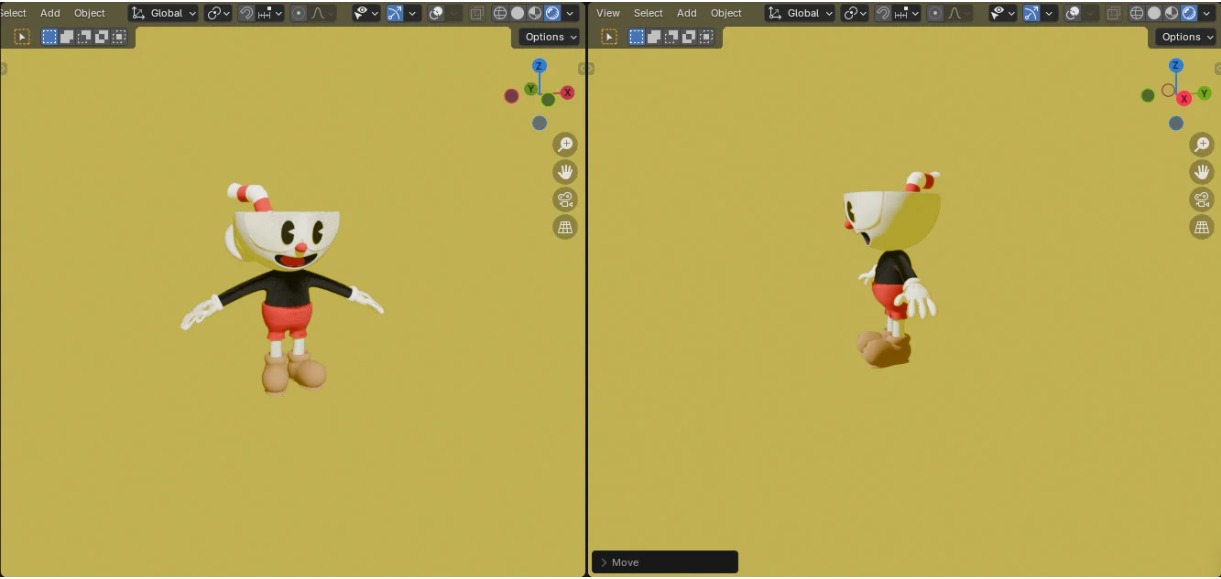The width and height of the screenshot is (1221, 579).
Task: Switch perspective/orthographic grid in right viewport
Action: pyautogui.click(x=1202, y=227)
